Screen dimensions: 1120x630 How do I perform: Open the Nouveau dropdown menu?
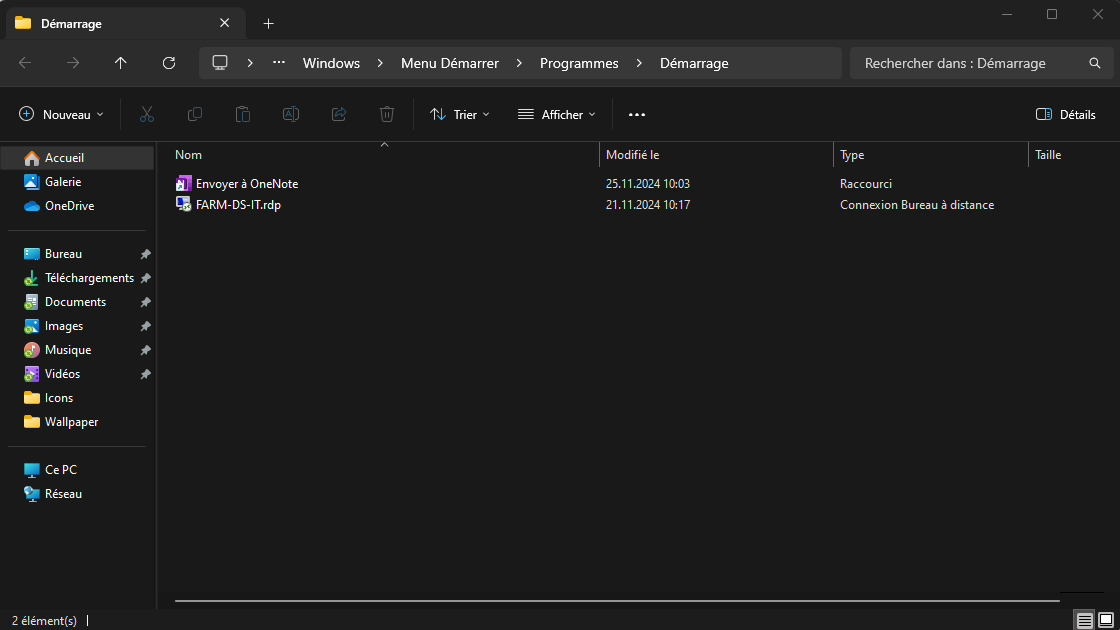62,115
